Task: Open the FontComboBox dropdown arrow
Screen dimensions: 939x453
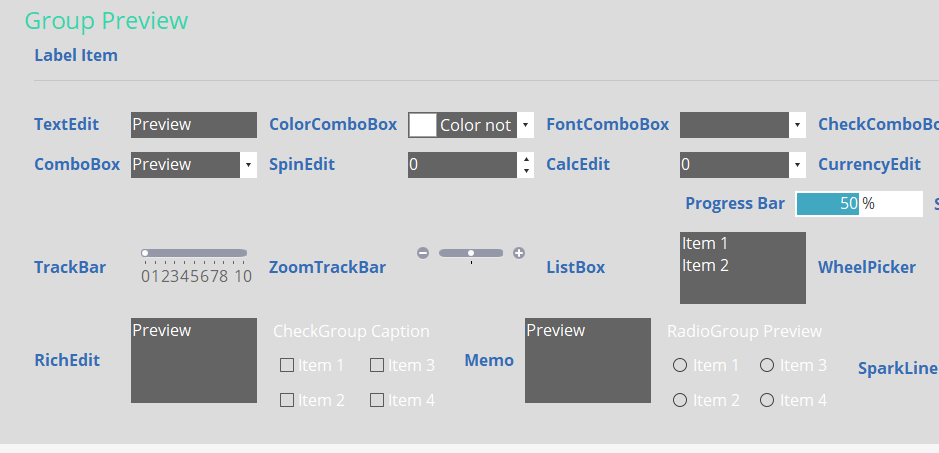Action: [x=797, y=125]
